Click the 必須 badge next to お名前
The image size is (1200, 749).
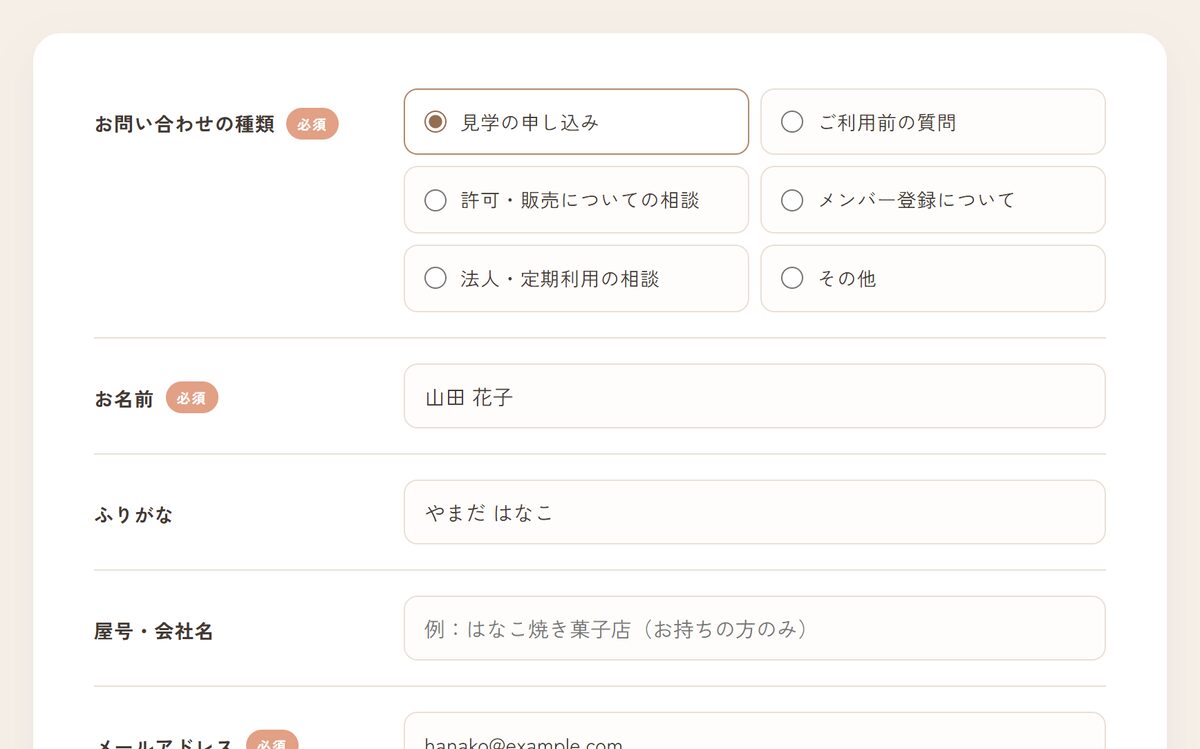pos(192,398)
